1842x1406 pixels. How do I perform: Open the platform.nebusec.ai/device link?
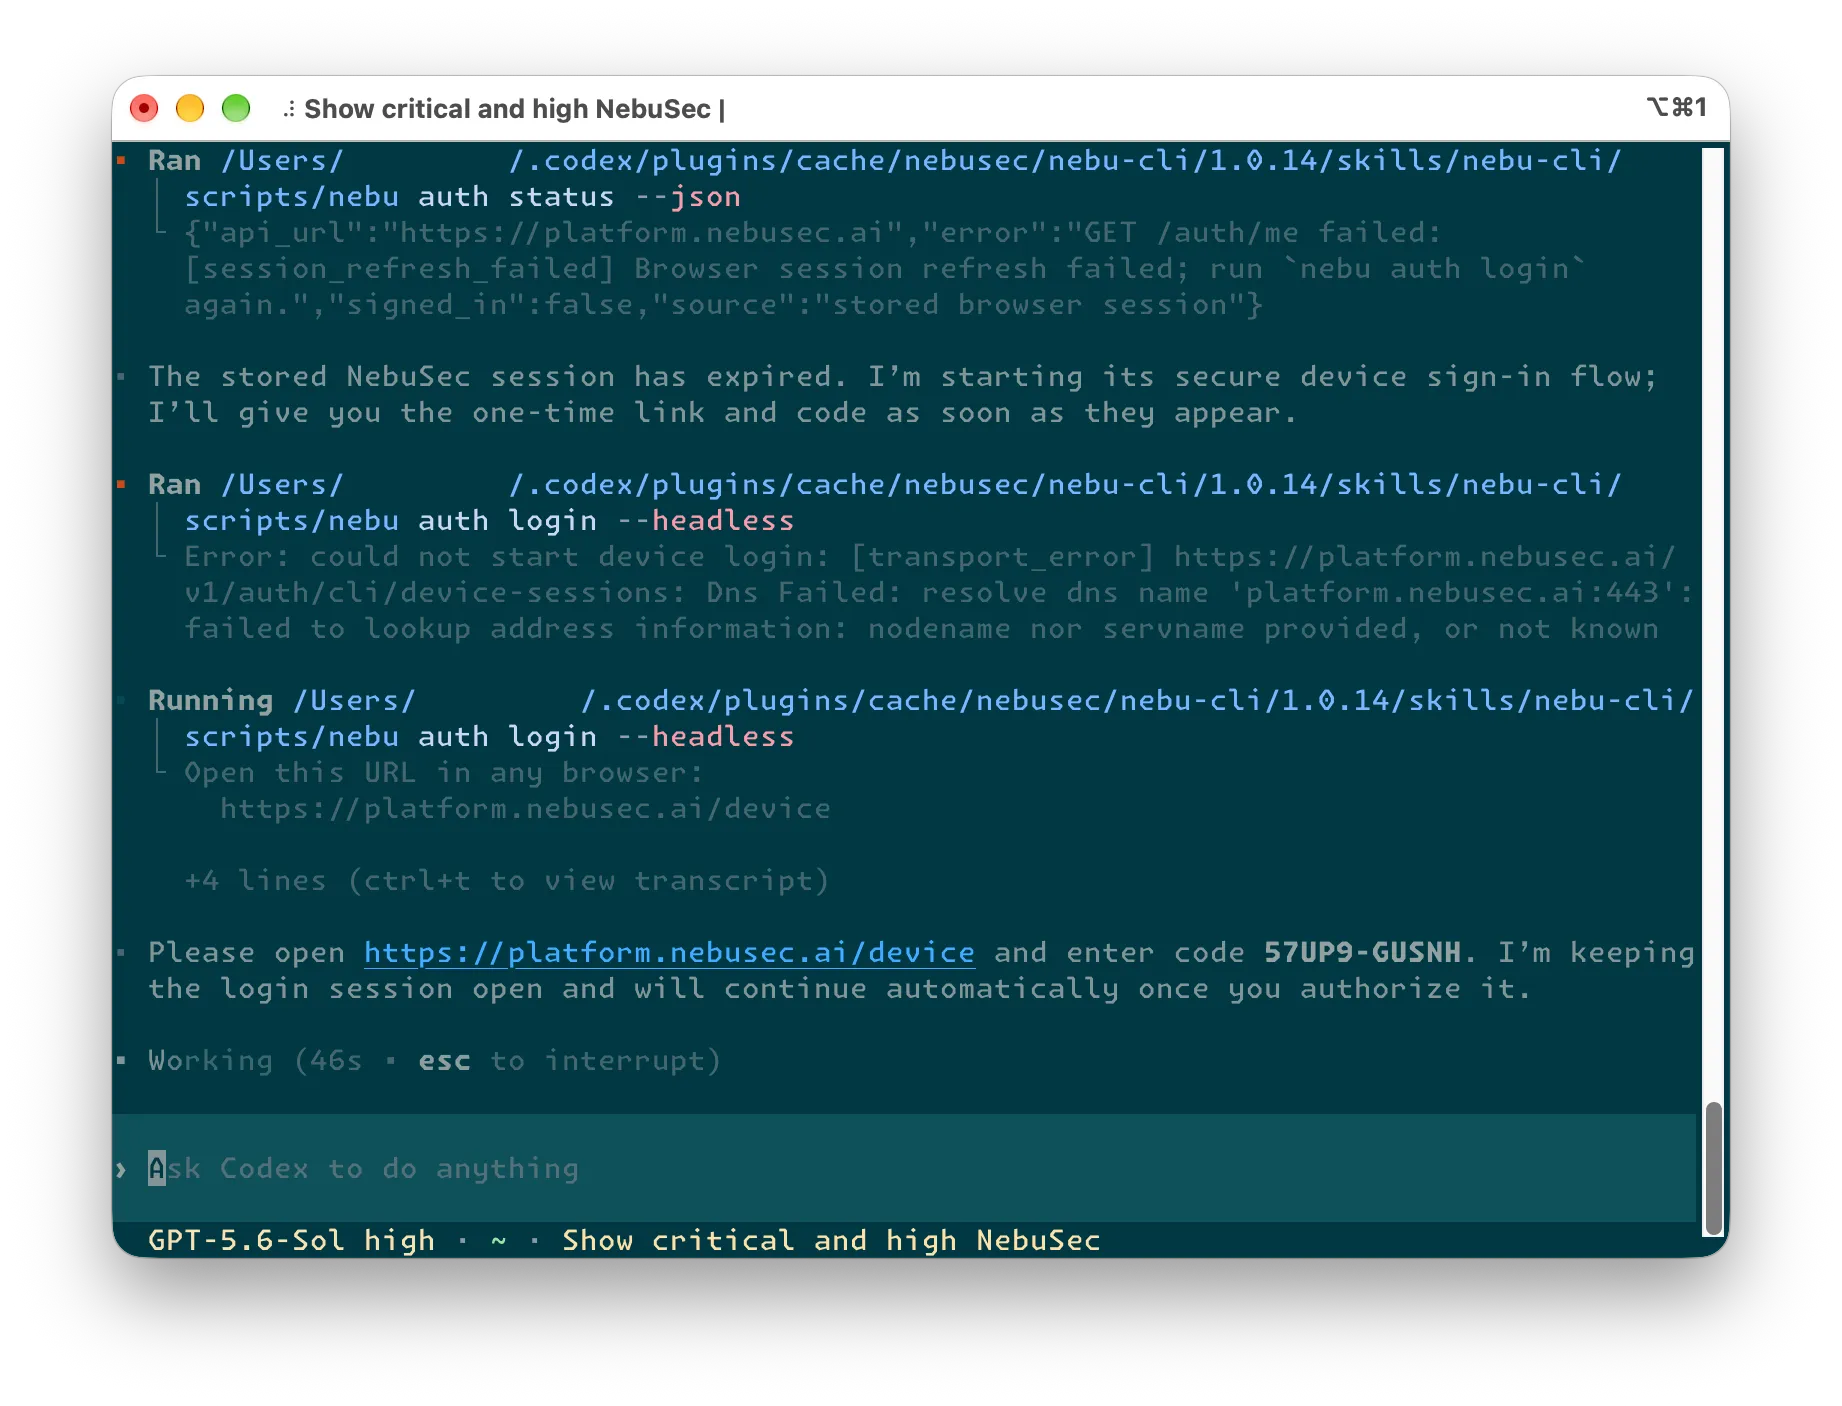(669, 953)
